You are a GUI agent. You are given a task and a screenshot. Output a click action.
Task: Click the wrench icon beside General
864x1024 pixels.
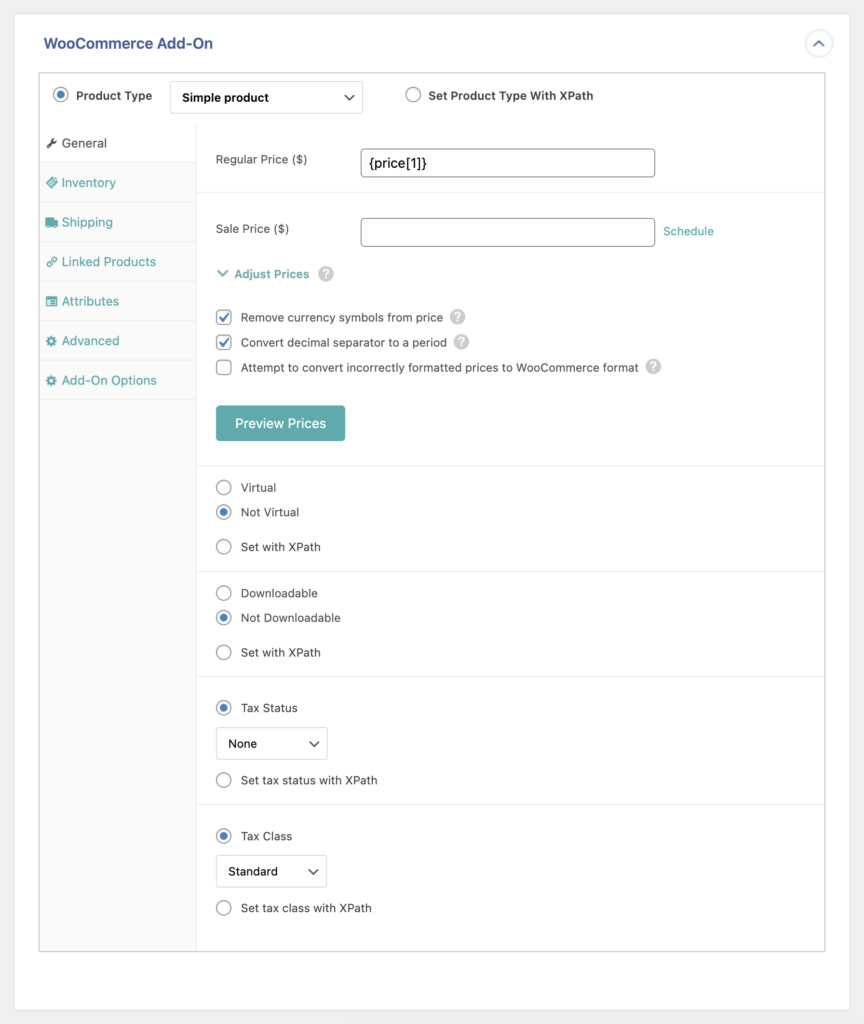click(52, 142)
